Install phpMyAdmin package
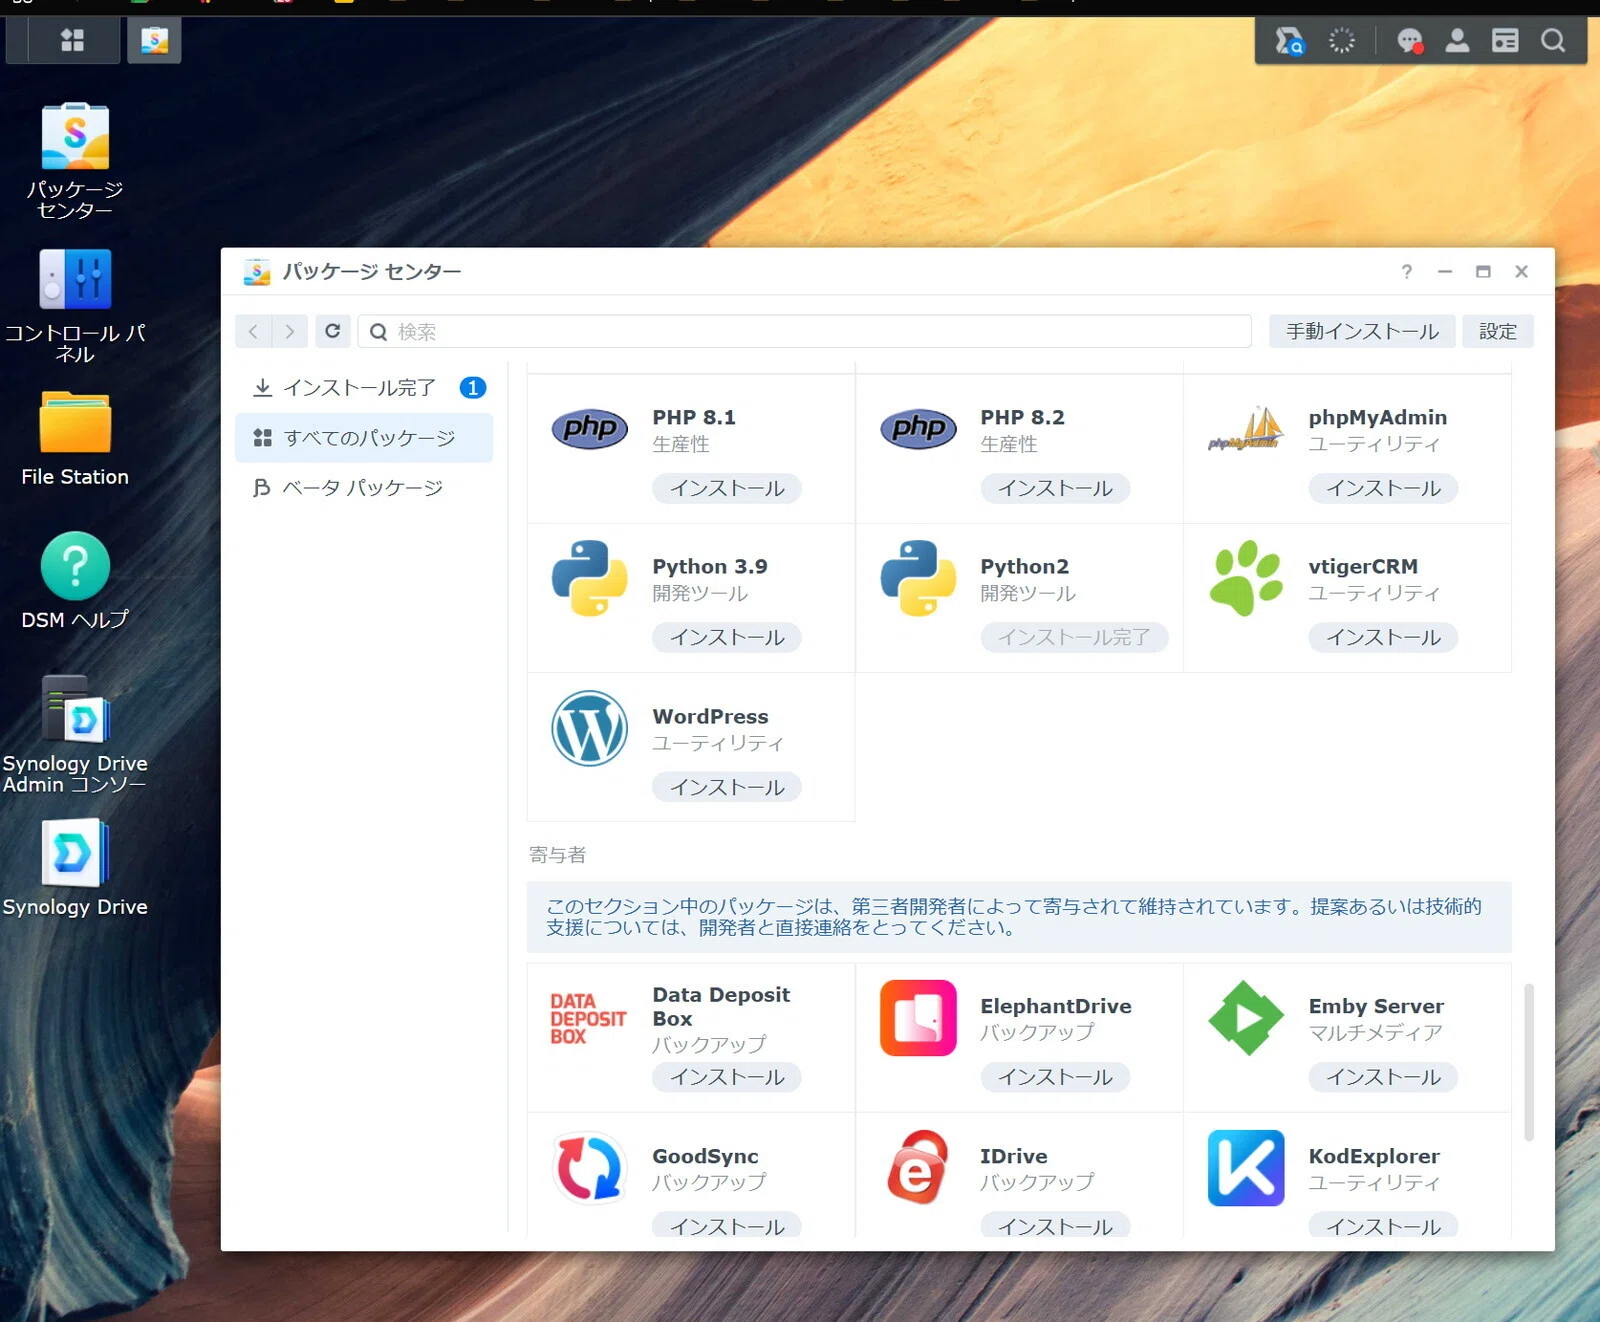 pyautogui.click(x=1383, y=488)
